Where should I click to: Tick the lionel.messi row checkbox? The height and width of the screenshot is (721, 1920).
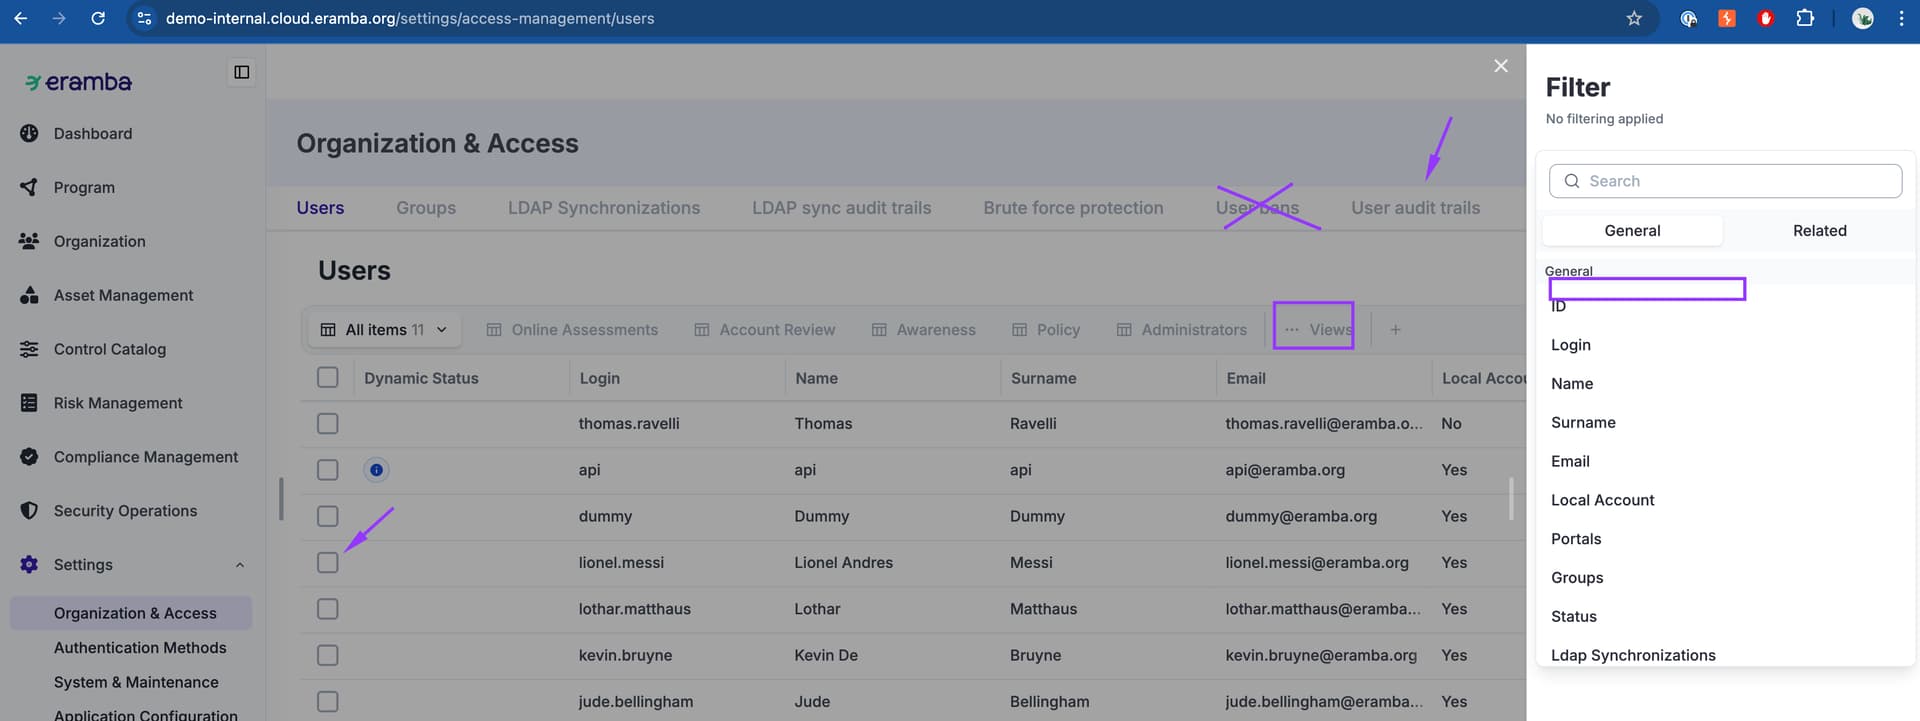pyautogui.click(x=328, y=563)
